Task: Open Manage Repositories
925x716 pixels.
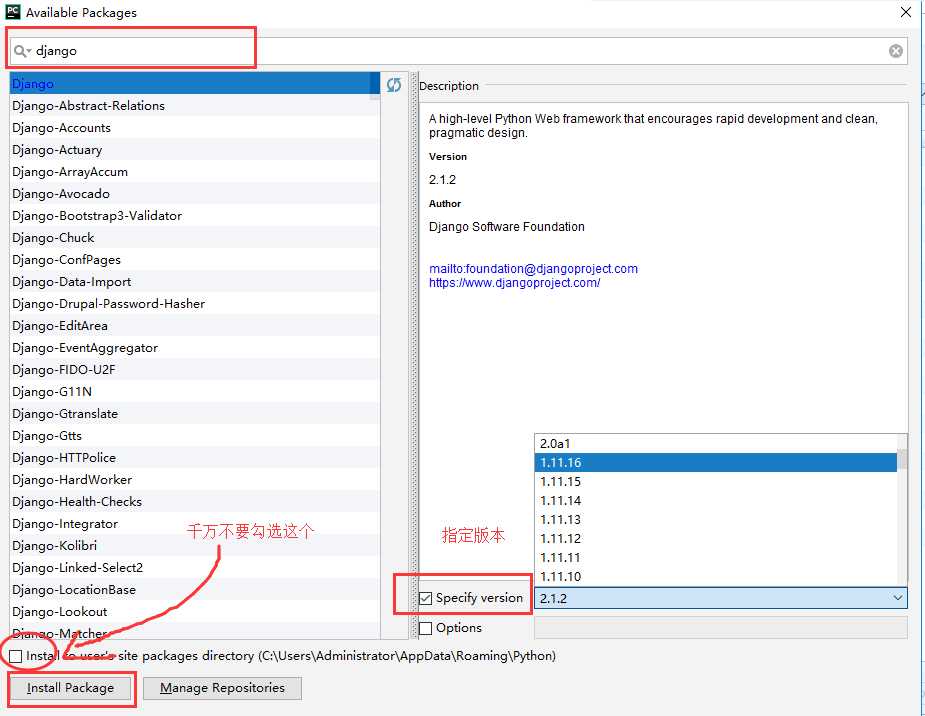Action: click(222, 688)
